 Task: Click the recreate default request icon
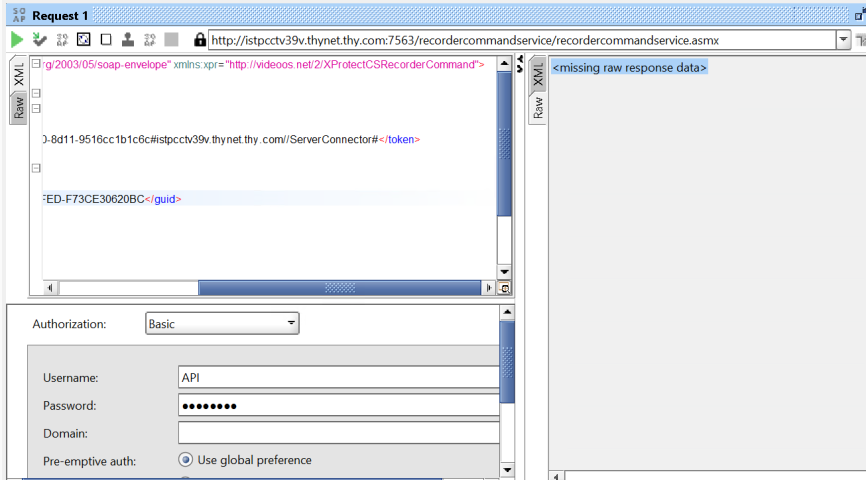(x=84, y=40)
